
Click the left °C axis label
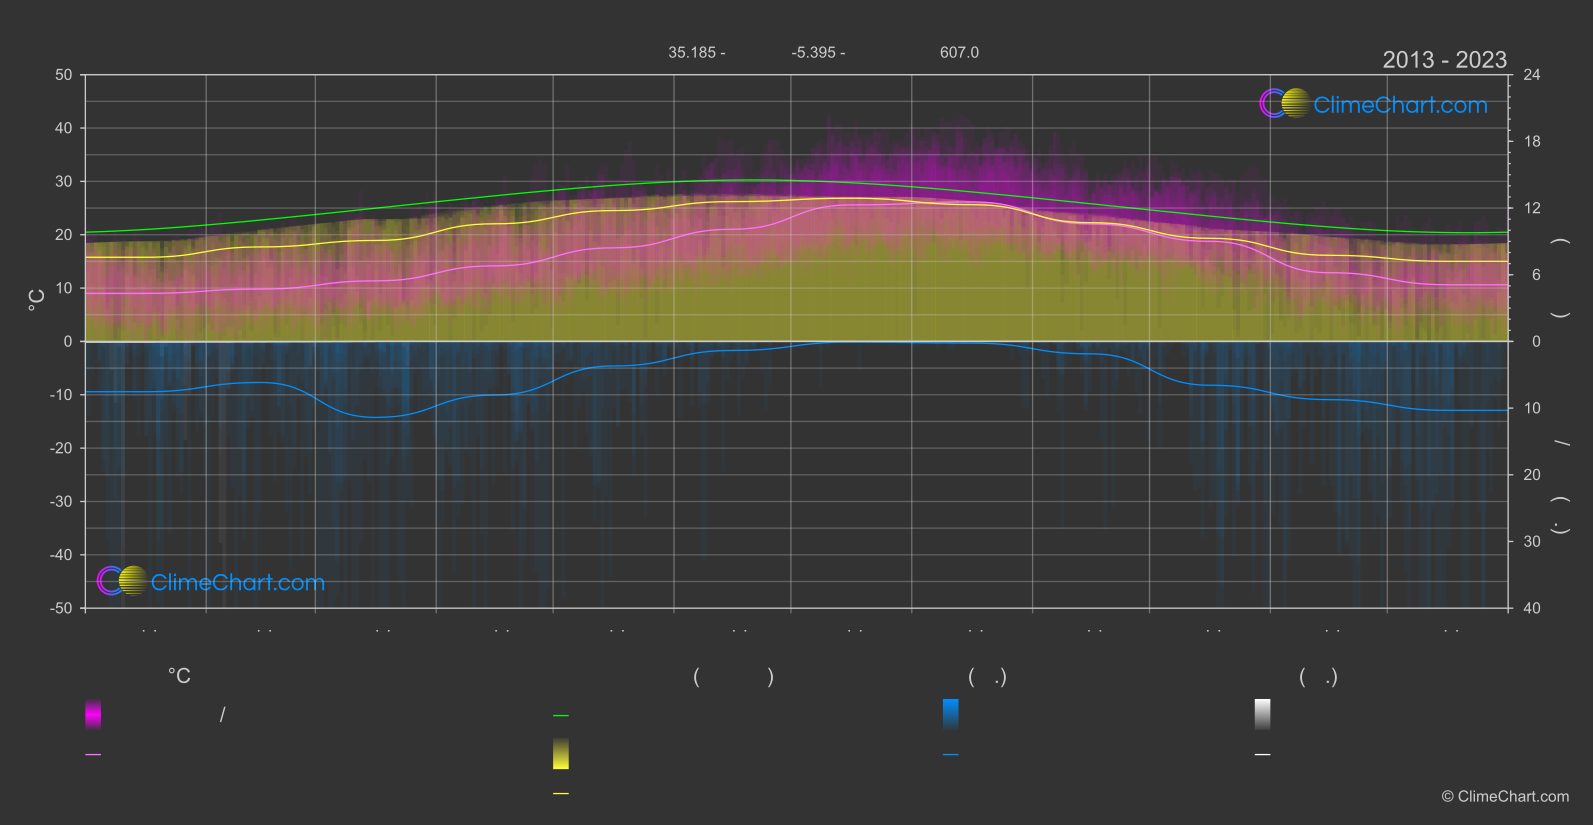coord(37,300)
